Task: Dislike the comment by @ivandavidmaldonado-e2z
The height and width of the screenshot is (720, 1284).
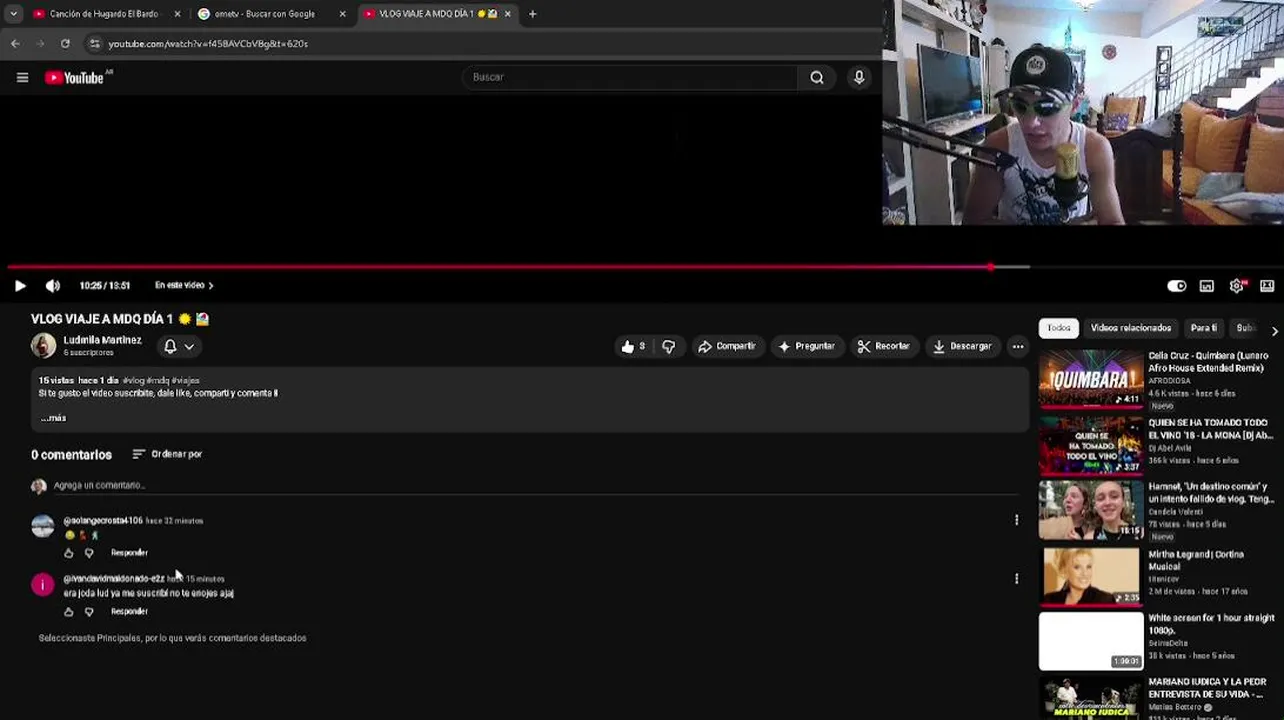Action: click(89, 611)
